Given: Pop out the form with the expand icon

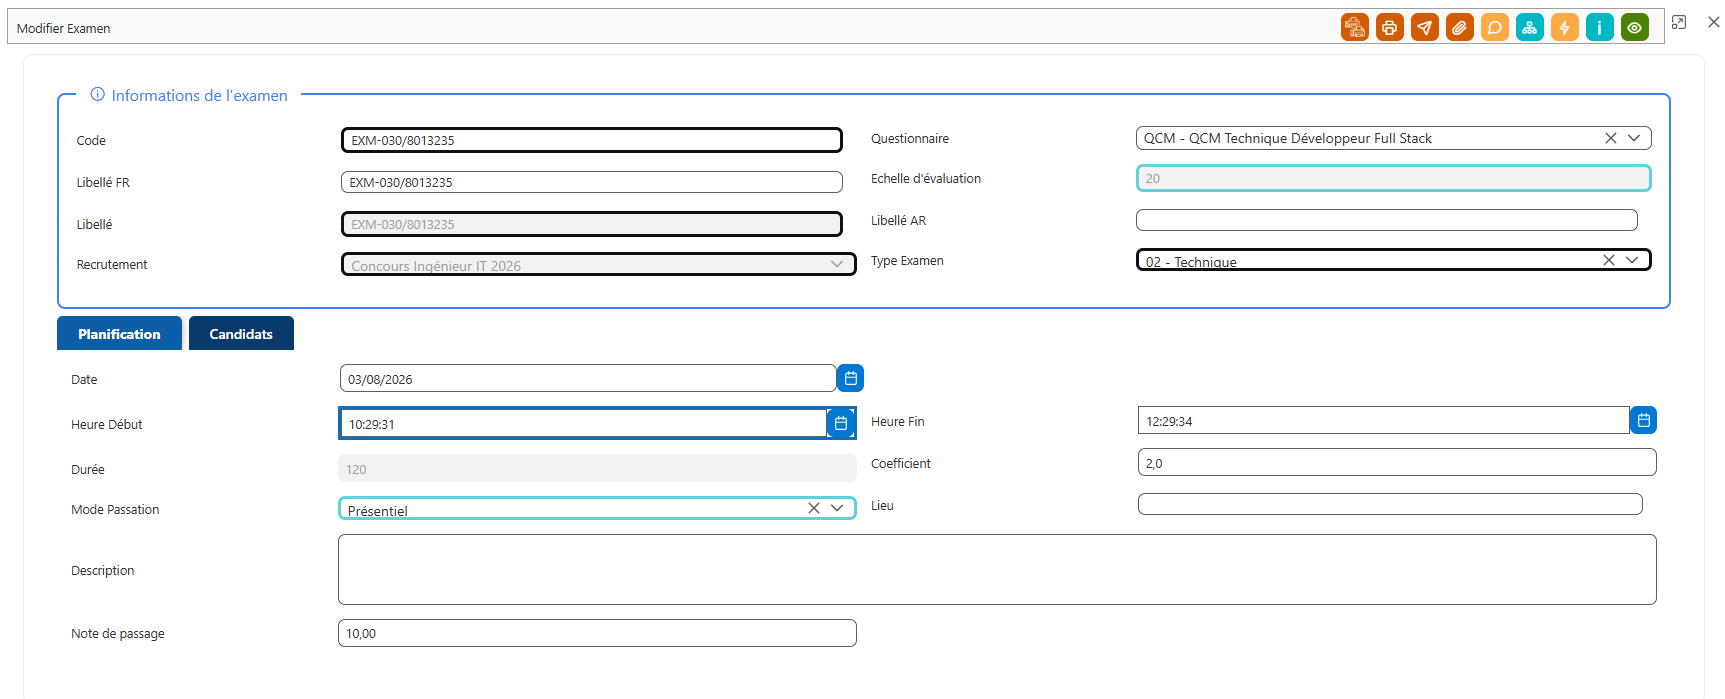Looking at the screenshot, I should (1679, 22).
